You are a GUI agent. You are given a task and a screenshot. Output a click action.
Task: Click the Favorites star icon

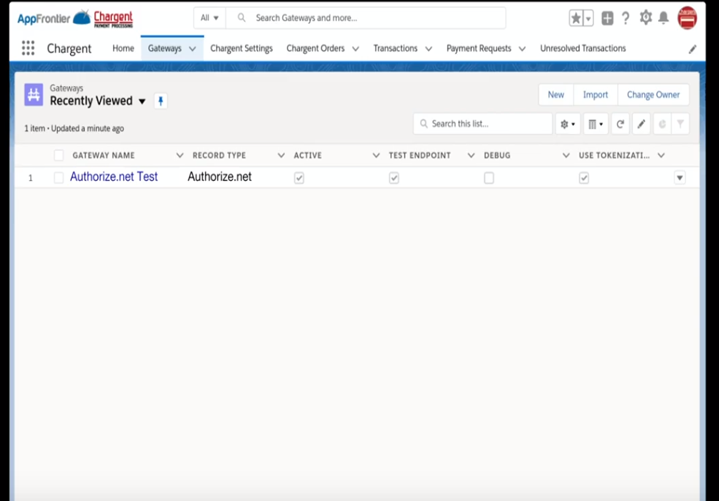(576, 18)
